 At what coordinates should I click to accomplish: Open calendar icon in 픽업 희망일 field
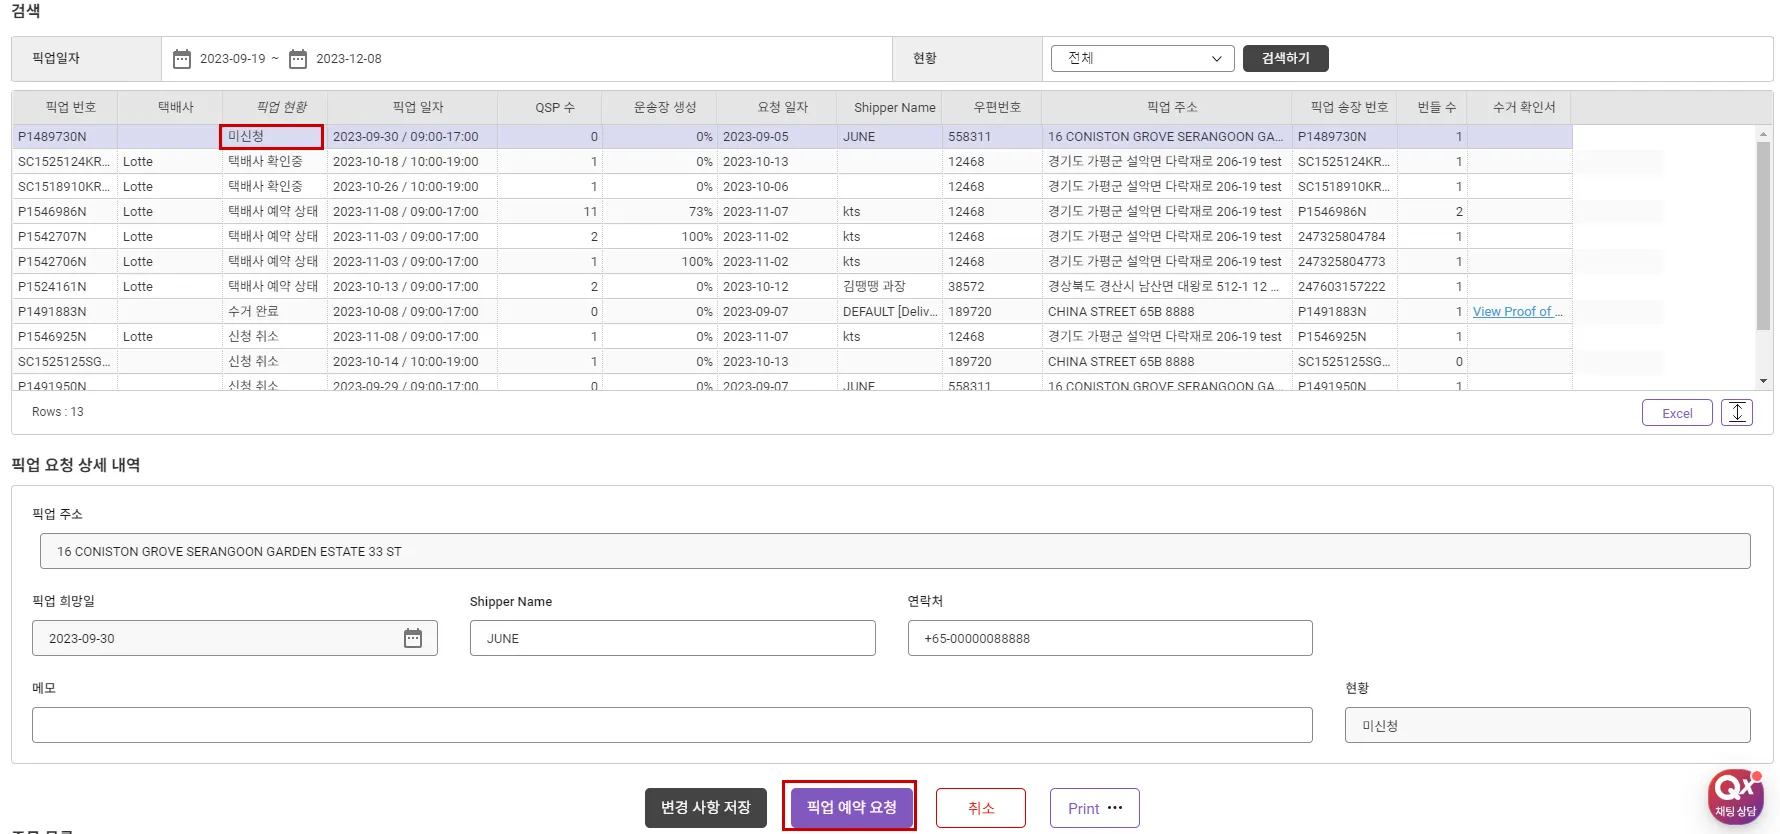pos(413,638)
